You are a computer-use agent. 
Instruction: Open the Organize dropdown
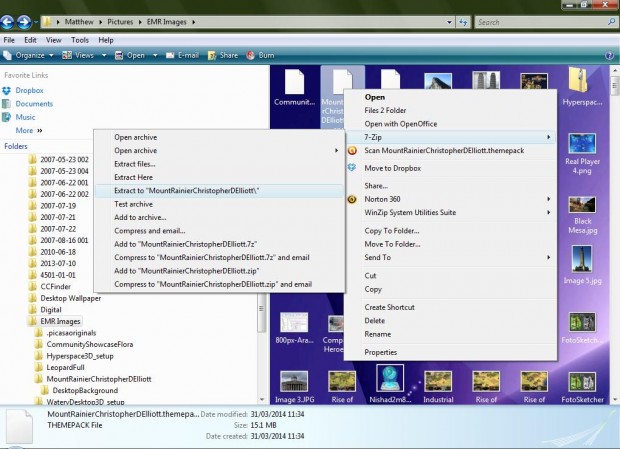tap(28, 55)
